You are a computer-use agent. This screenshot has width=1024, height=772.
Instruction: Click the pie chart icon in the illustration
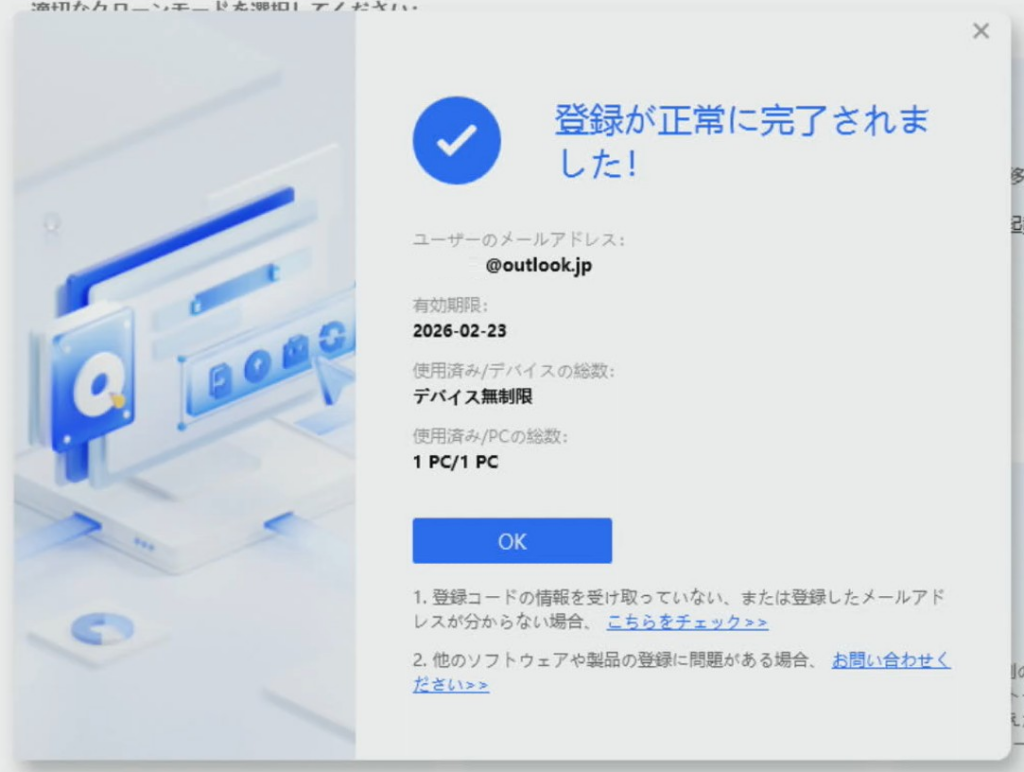(x=101, y=628)
